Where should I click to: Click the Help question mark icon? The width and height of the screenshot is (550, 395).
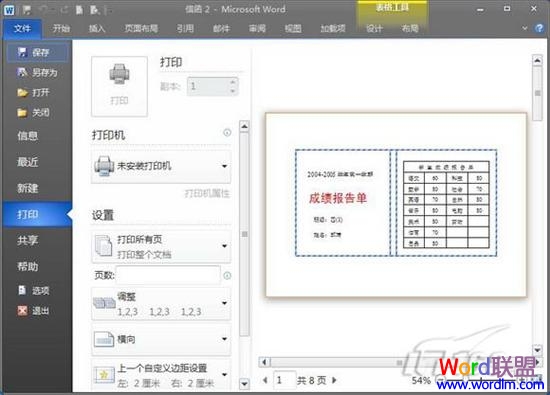[x=539, y=28]
